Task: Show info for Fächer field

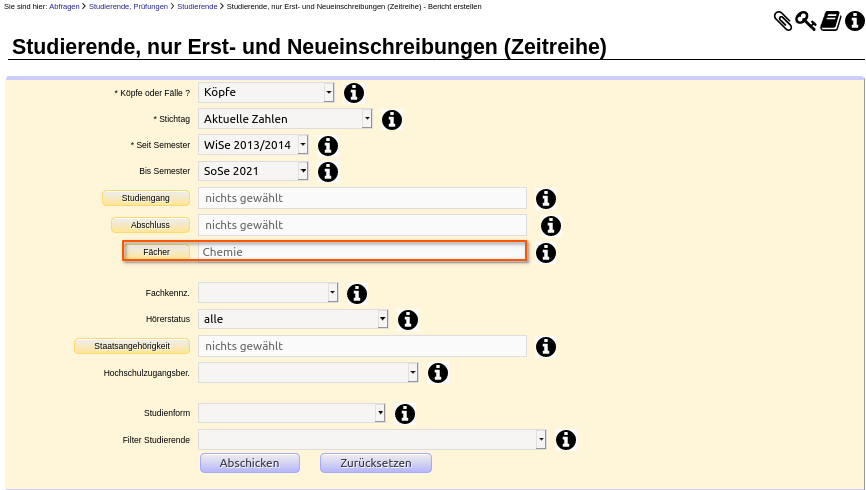Action: [x=546, y=253]
